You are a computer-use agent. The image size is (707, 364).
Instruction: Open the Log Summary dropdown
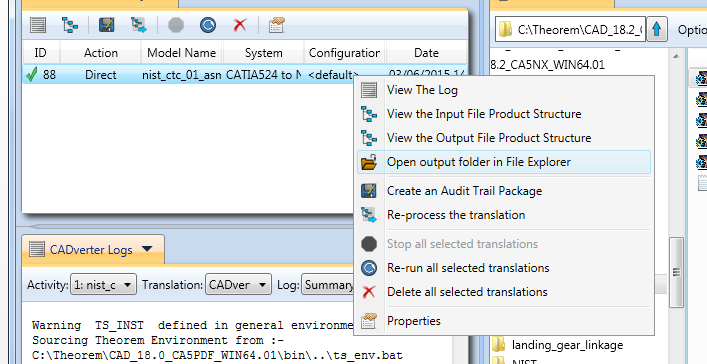[327, 285]
